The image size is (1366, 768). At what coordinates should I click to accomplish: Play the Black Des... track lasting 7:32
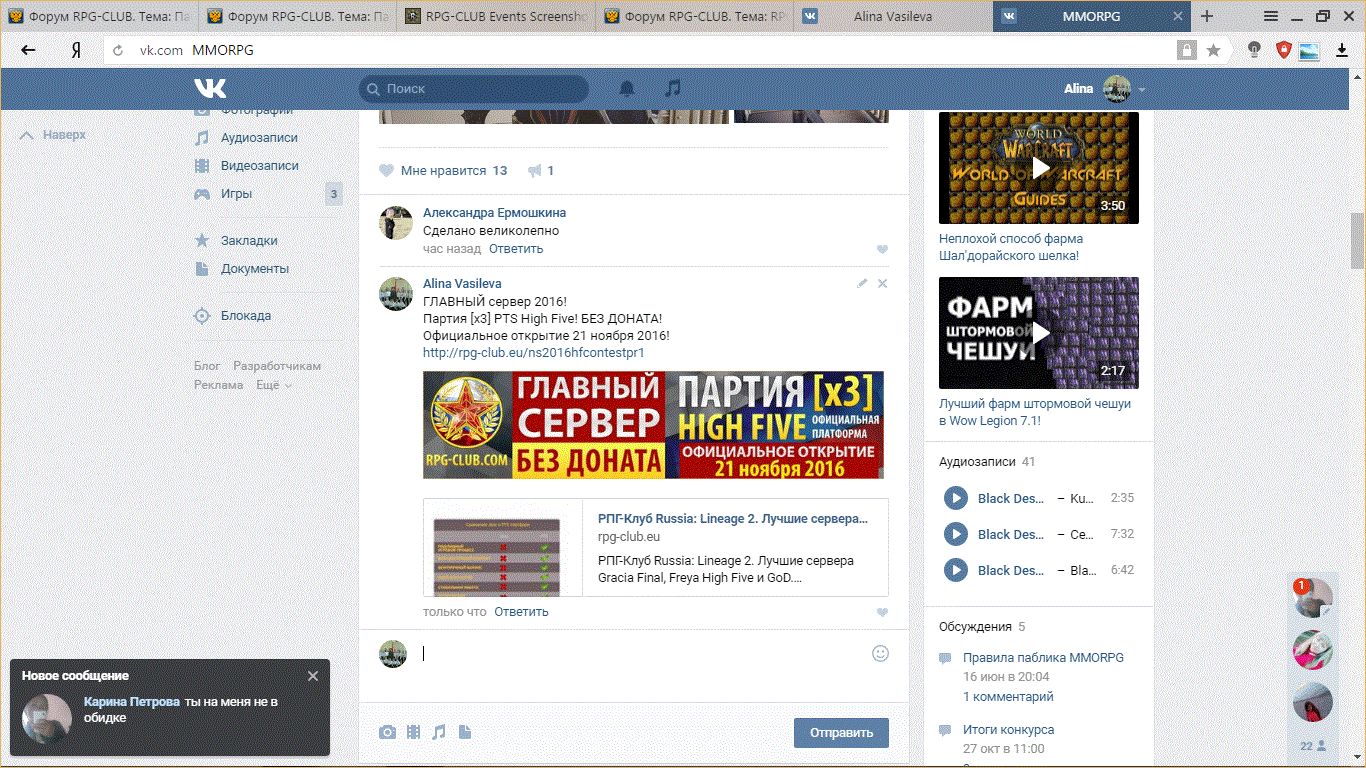pos(956,534)
